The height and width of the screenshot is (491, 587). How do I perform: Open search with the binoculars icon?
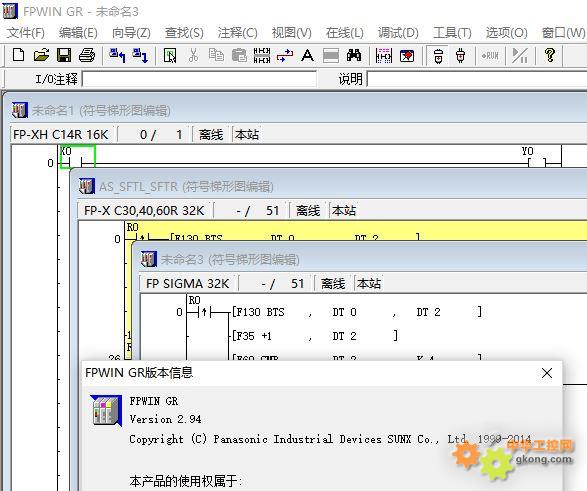click(354, 55)
